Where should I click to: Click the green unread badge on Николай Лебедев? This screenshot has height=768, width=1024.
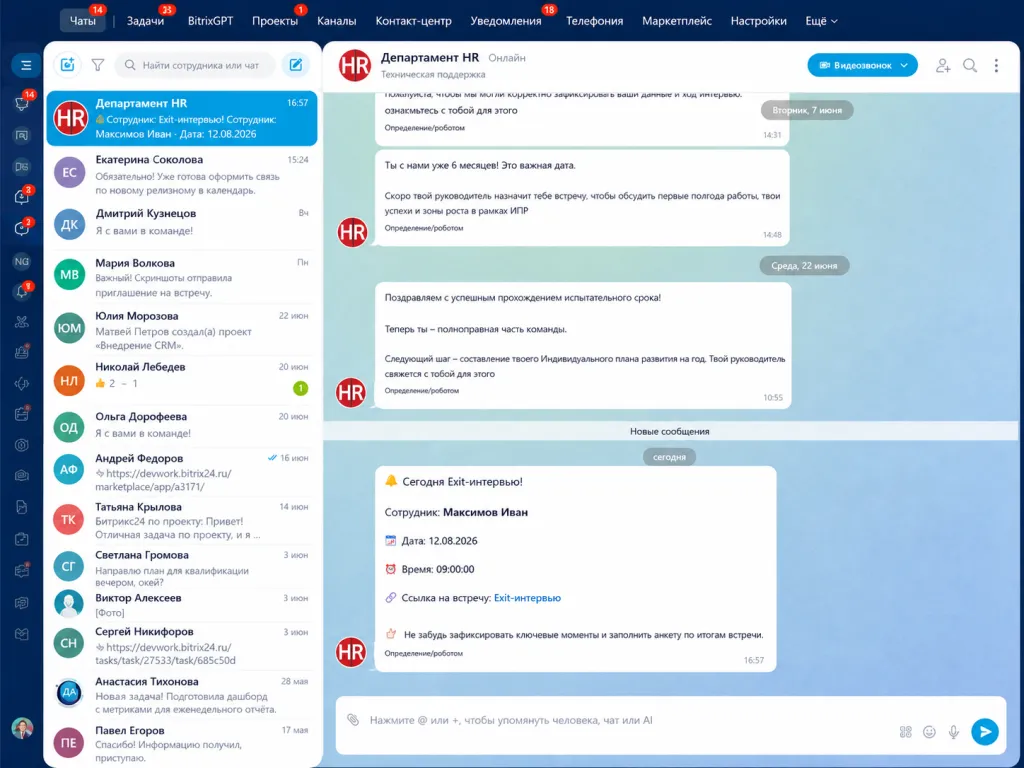coord(300,389)
